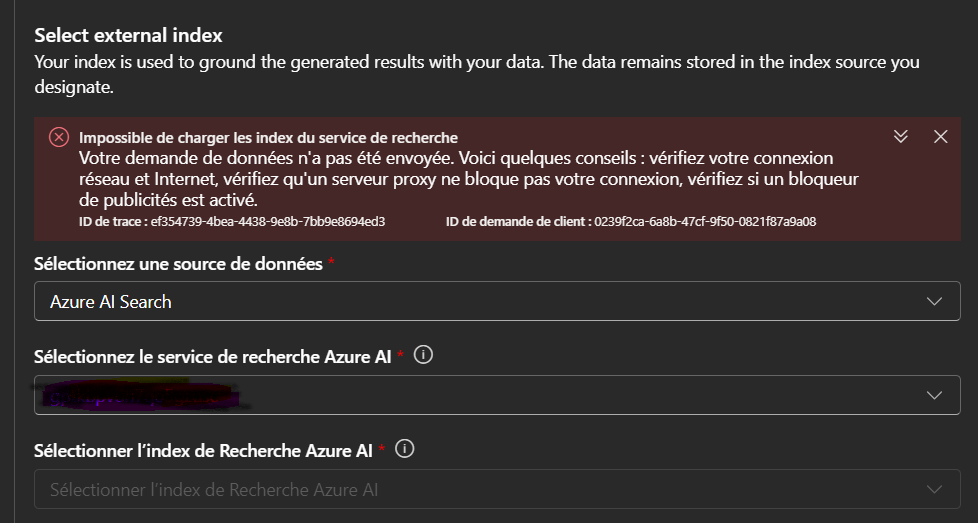The image size is (978, 523).
Task: Click chevron arrow of data source combo box
Action: pyautogui.click(x=935, y=301)
